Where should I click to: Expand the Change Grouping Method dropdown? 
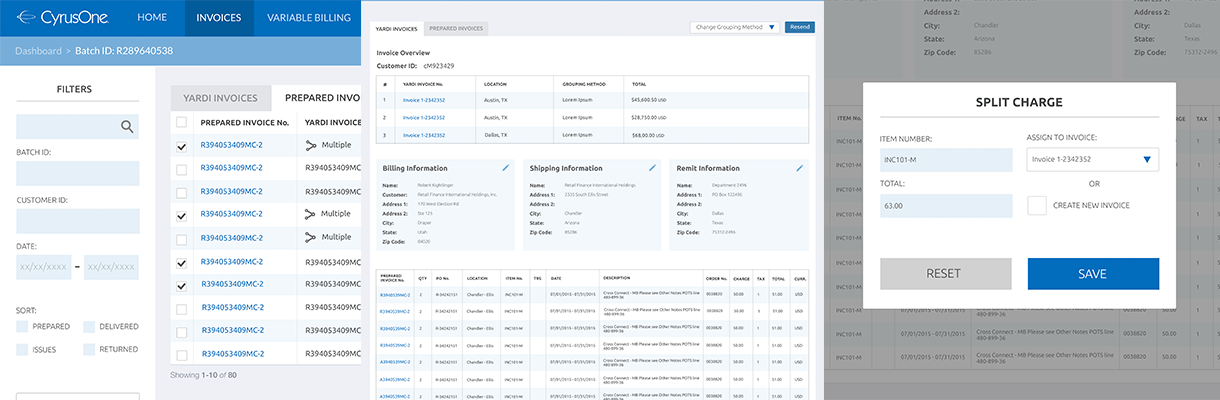point(735,28)
